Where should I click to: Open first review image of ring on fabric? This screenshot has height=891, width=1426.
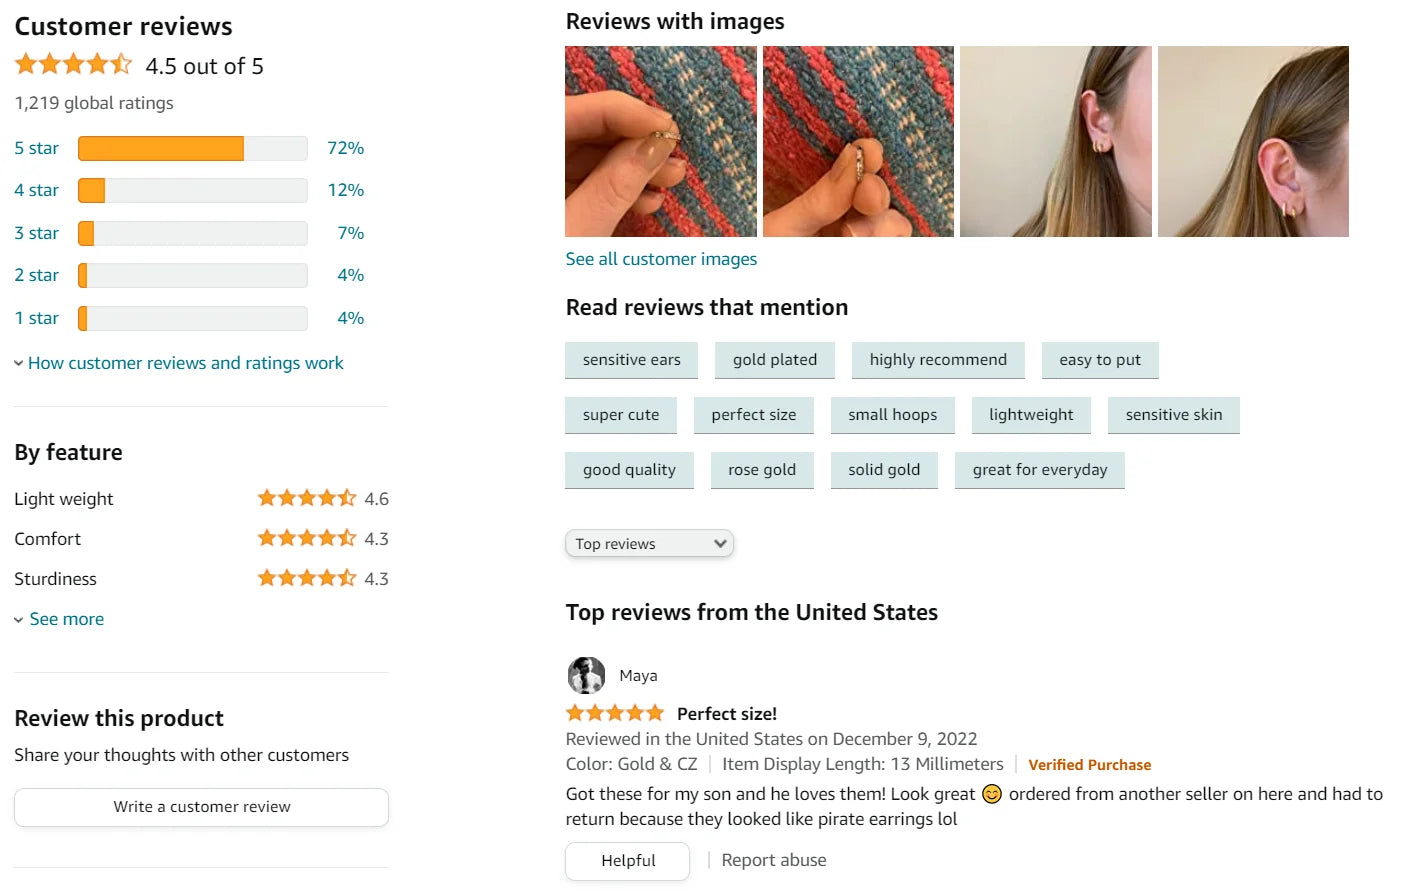660,141
